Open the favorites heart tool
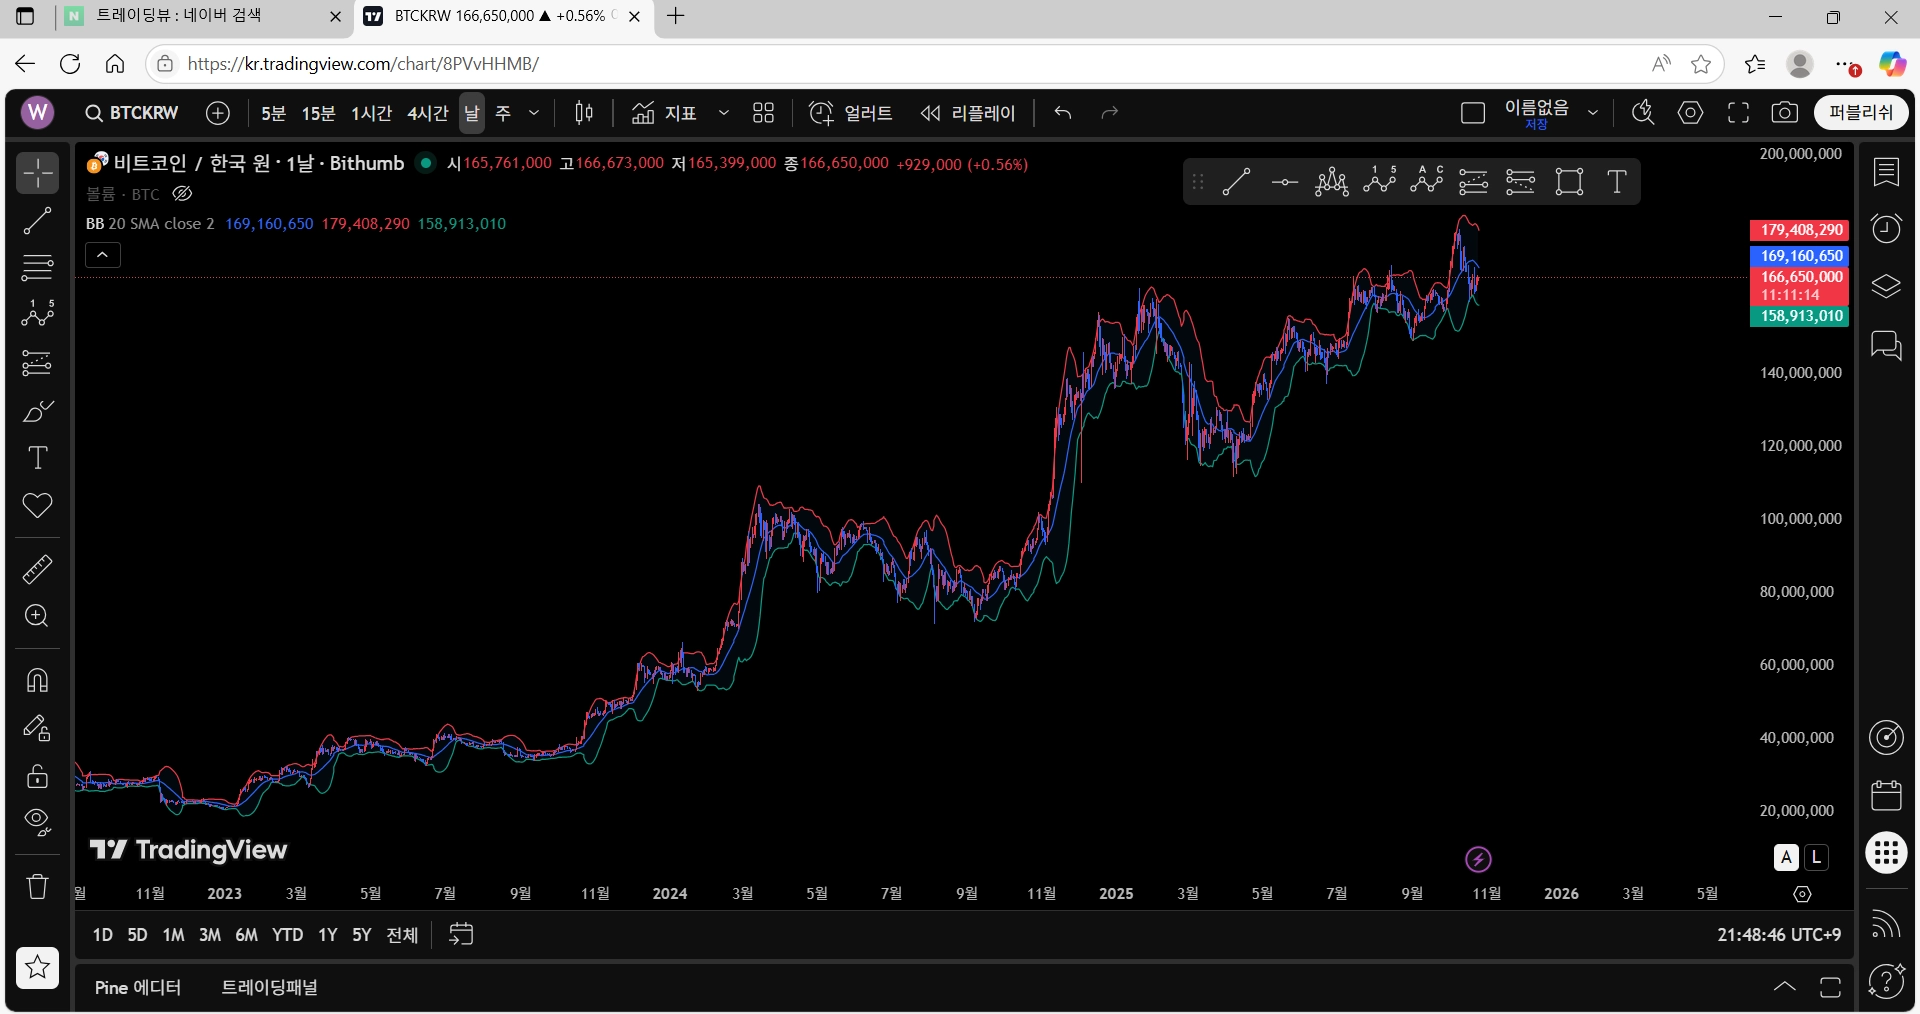The height and width of the screenshot is (1014, 1920). 37,506
